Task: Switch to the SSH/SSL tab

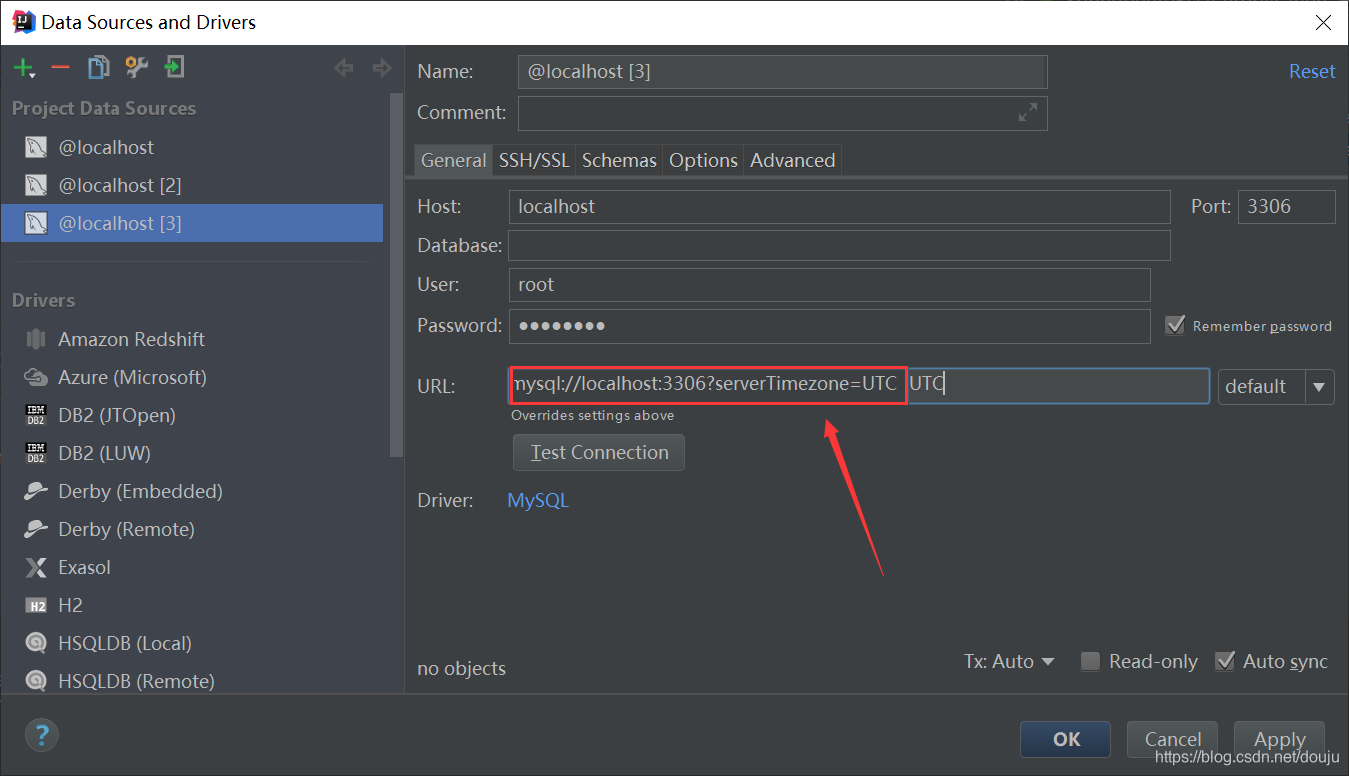Action: pos(534,160)
